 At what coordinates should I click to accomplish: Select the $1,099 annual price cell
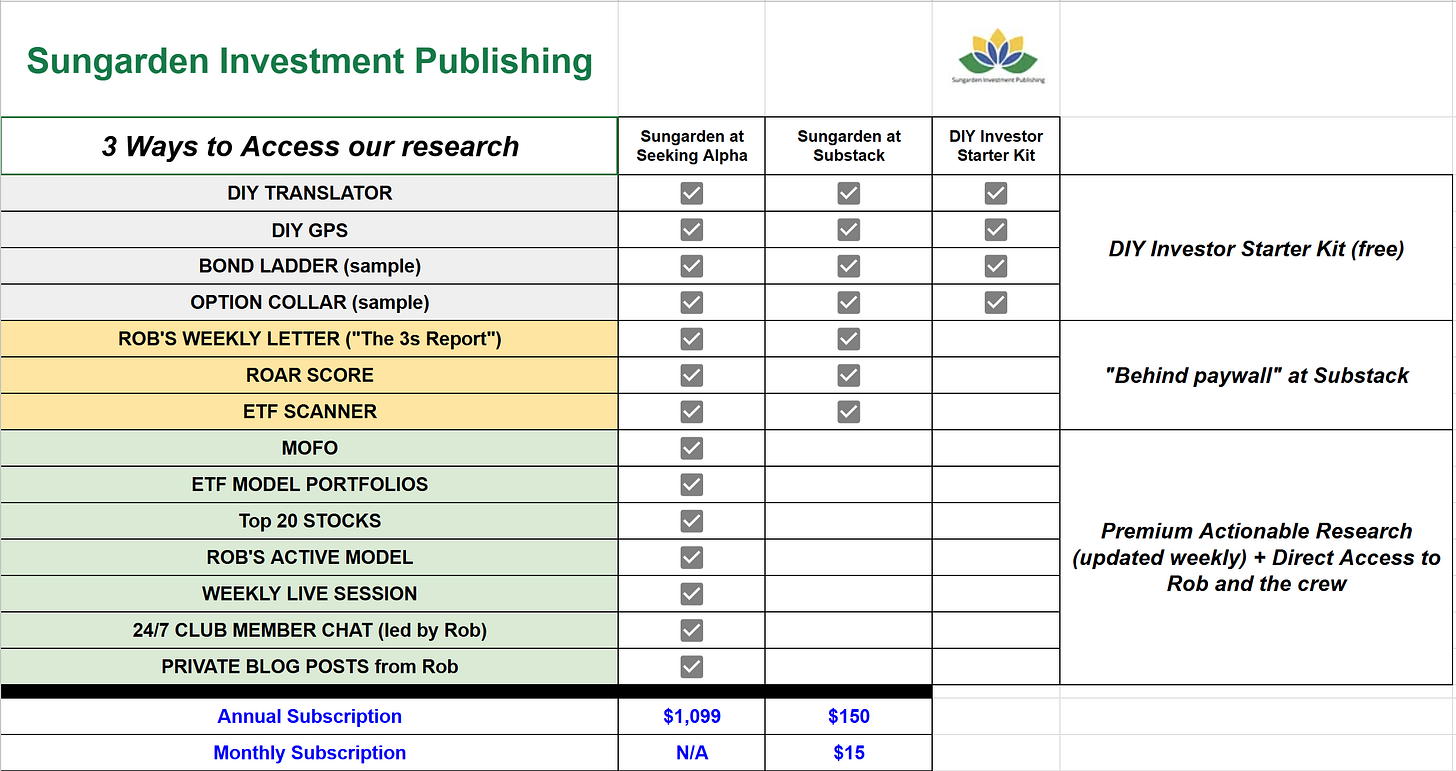click(691, 716)
